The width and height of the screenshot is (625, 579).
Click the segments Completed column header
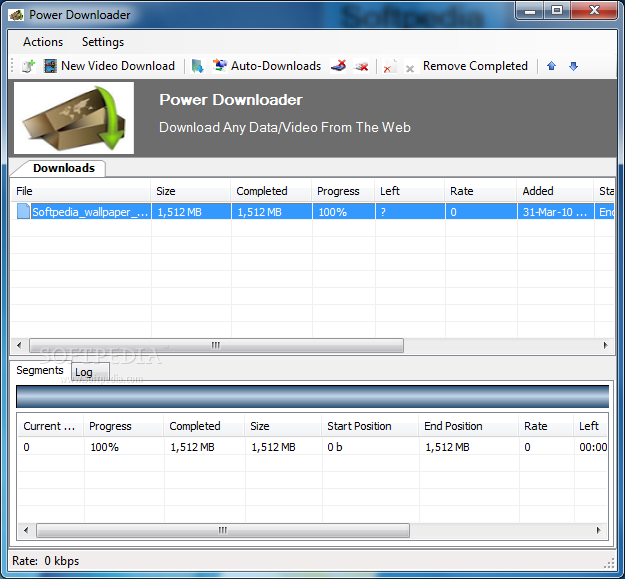click(x=204, y=426)
